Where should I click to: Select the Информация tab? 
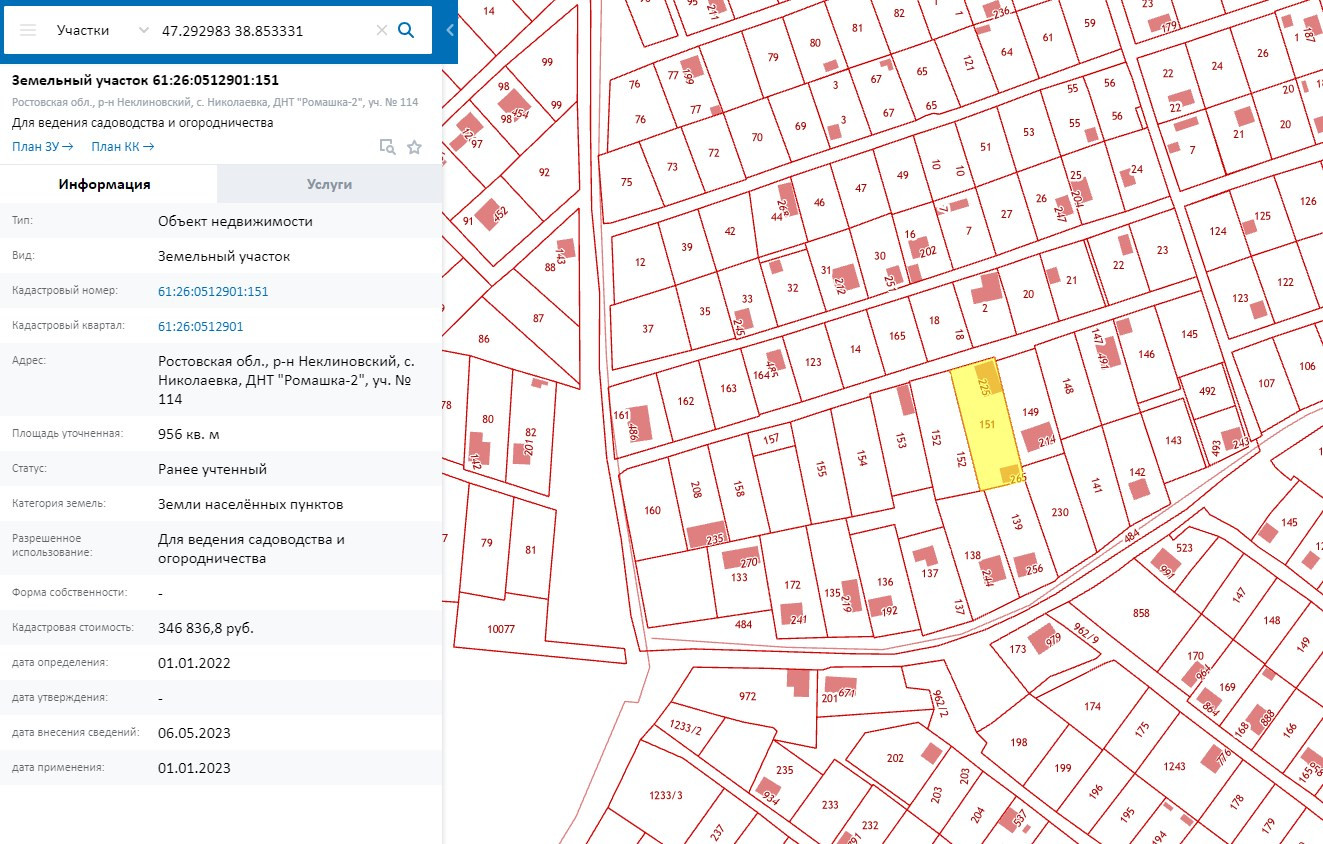point(104,184)
